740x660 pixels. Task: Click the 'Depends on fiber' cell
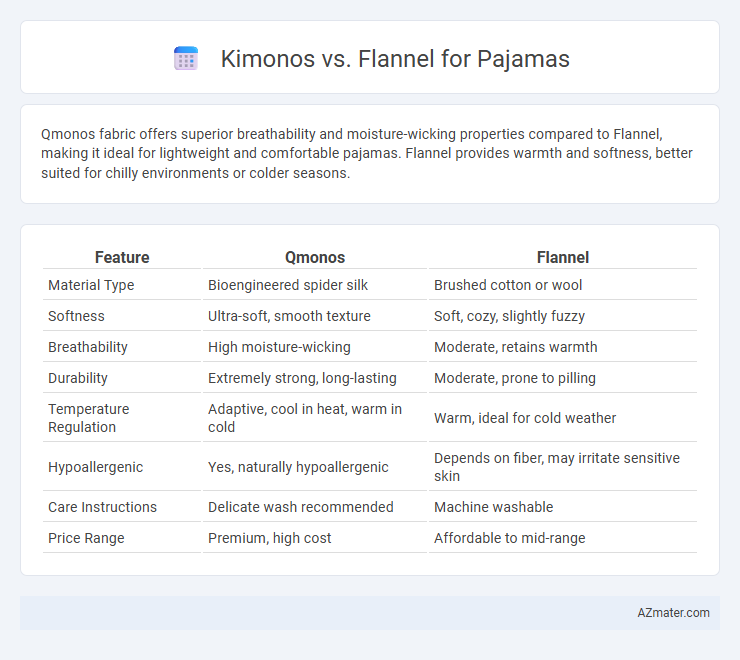click(557, 467)
